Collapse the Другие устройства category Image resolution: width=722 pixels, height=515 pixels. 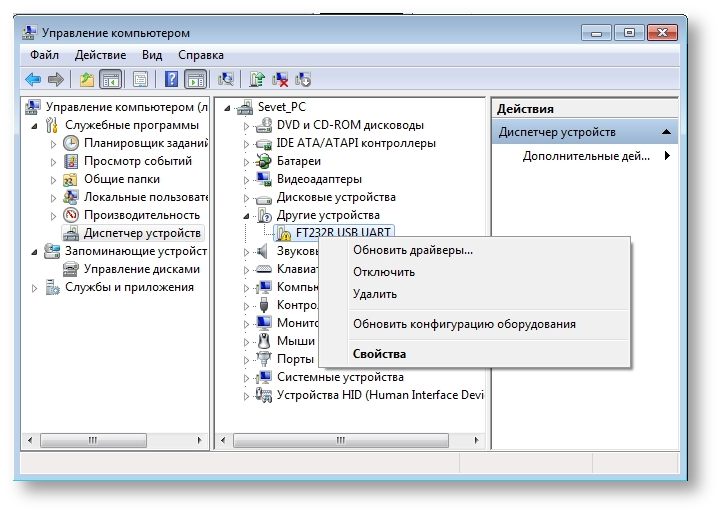coord(246,216)
